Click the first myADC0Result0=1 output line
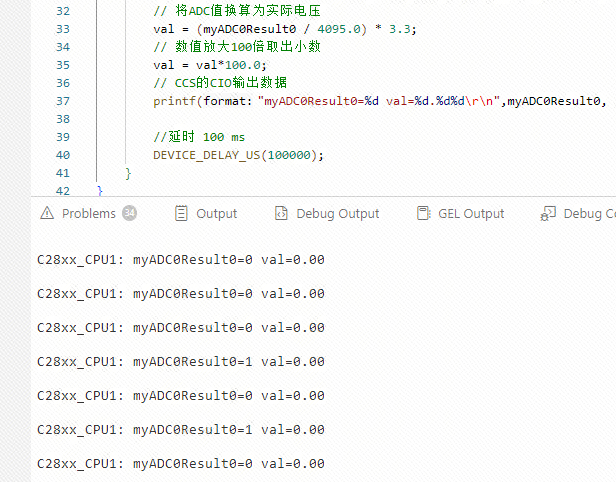The width and height of the screenshot is (616, 482). tap(181, 362)
